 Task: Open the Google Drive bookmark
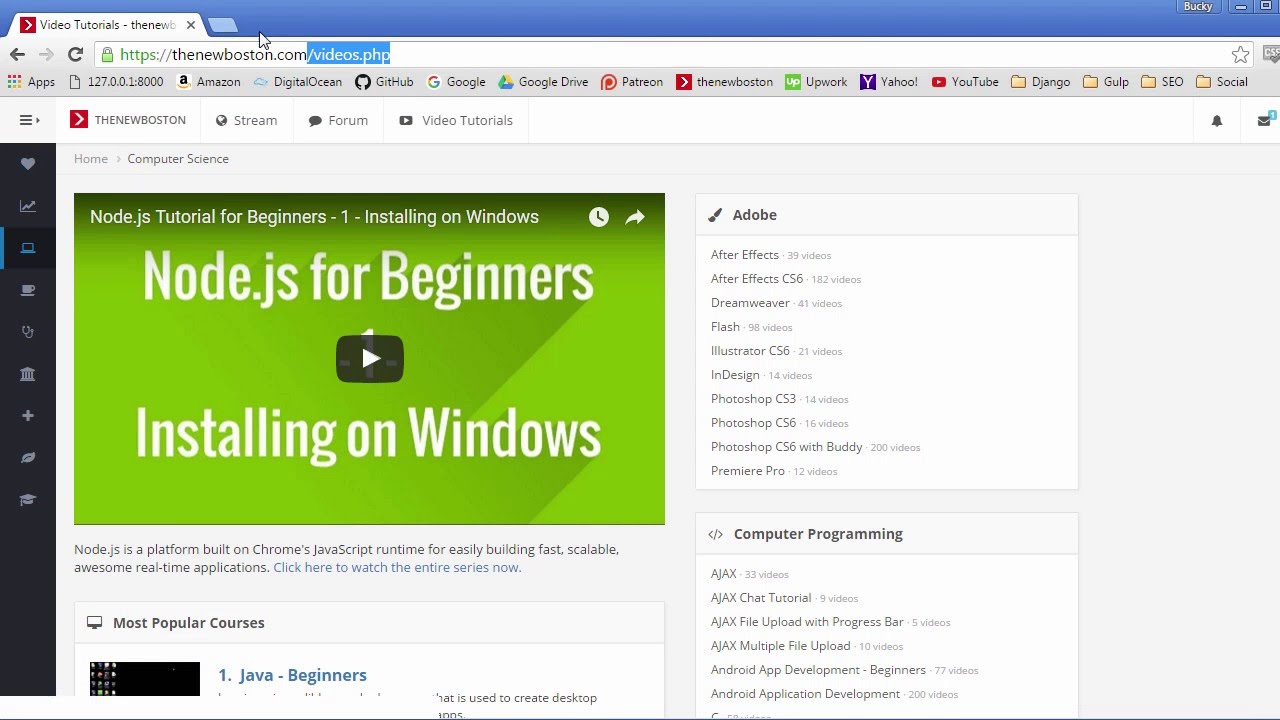(x=543, y=82)
